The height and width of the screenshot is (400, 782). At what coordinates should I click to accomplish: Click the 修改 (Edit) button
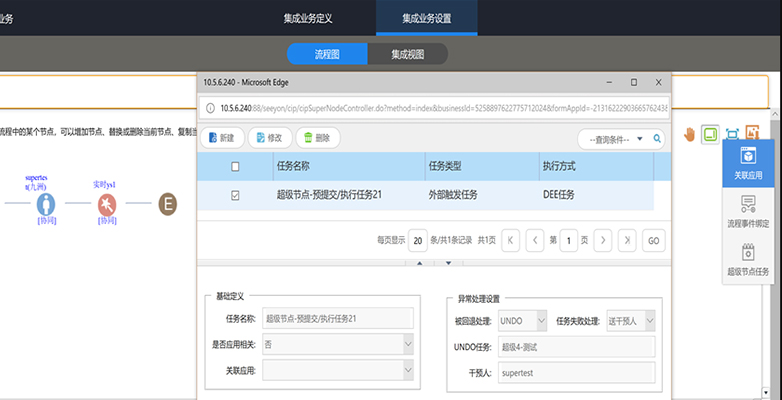(269, 138)
